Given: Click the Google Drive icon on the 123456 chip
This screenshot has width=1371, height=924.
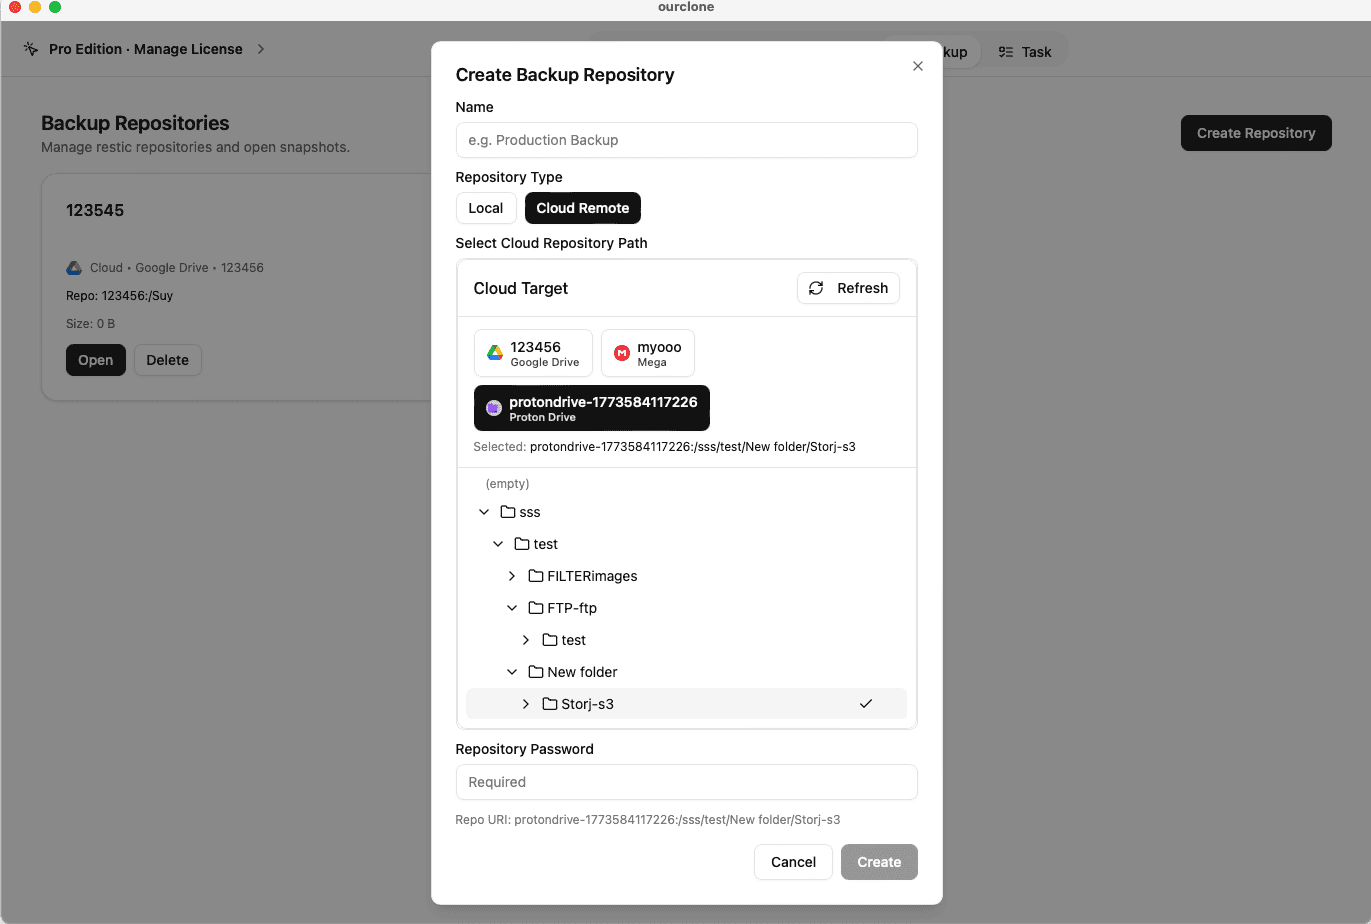Looking at the screenshot, I should [494, 353].
